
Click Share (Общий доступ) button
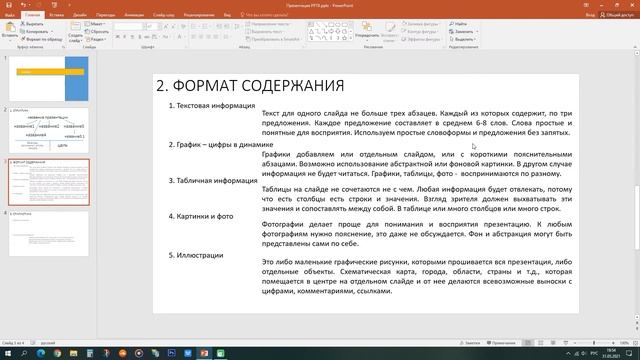coord(617,15)
